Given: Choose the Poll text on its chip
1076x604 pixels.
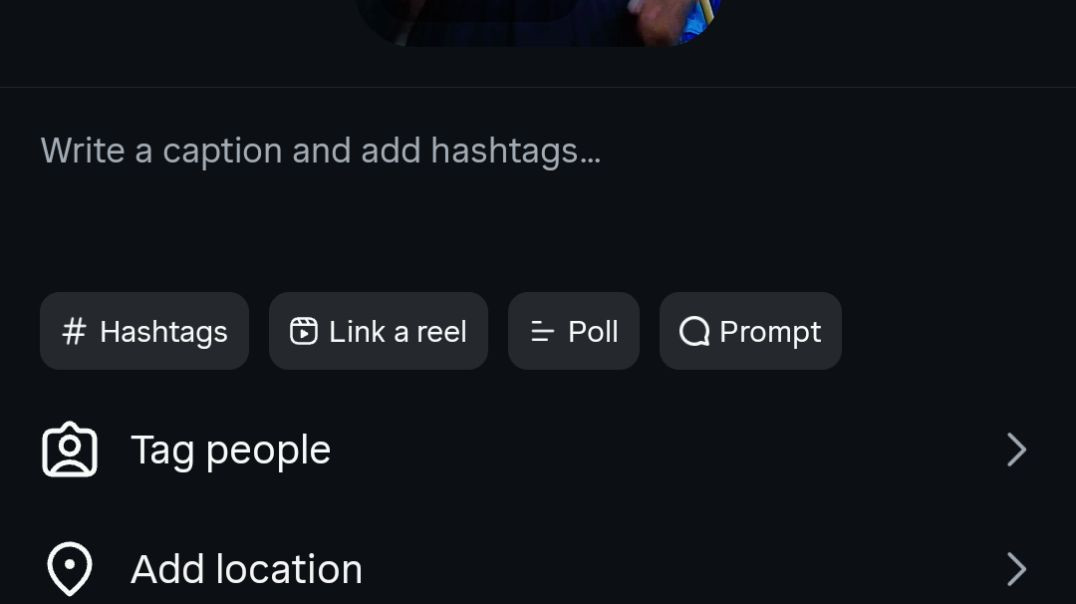Looking at the screenshot, I should click(x=593, y=331).
